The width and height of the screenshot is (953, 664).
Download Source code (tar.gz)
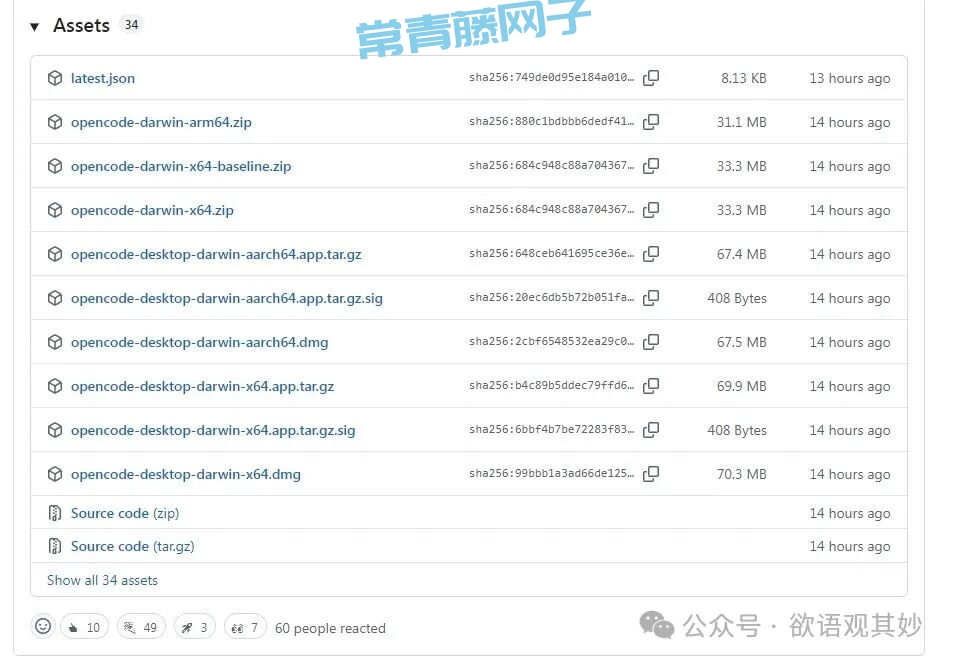(132, 546)
